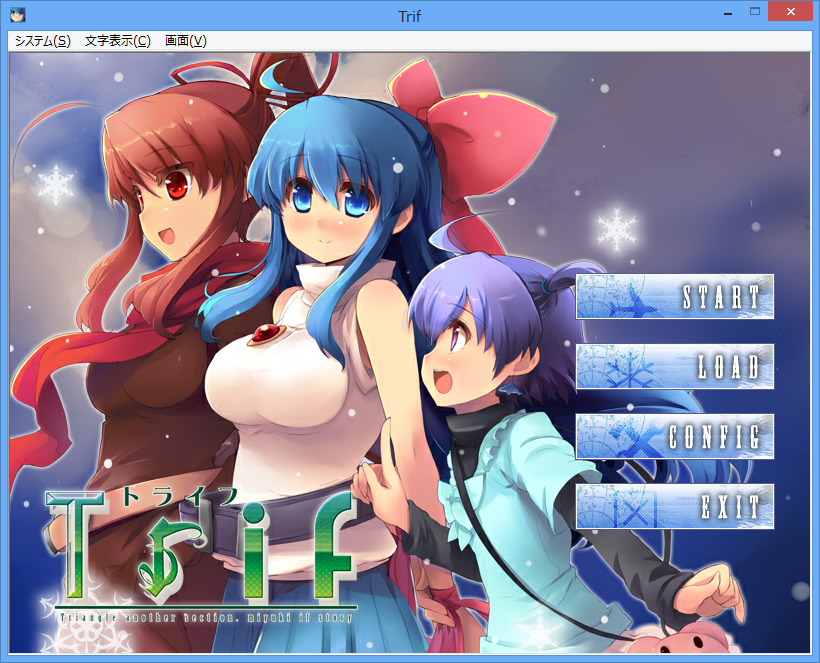Maximize the Trif window
820x663 pixels.
755,12
